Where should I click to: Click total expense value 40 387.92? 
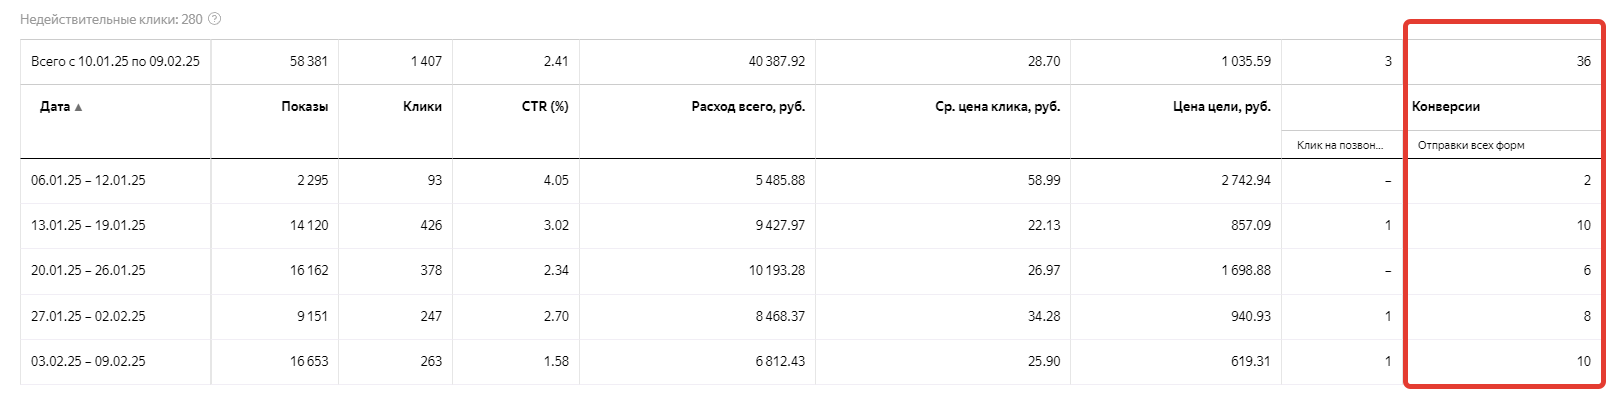(777, 62)
